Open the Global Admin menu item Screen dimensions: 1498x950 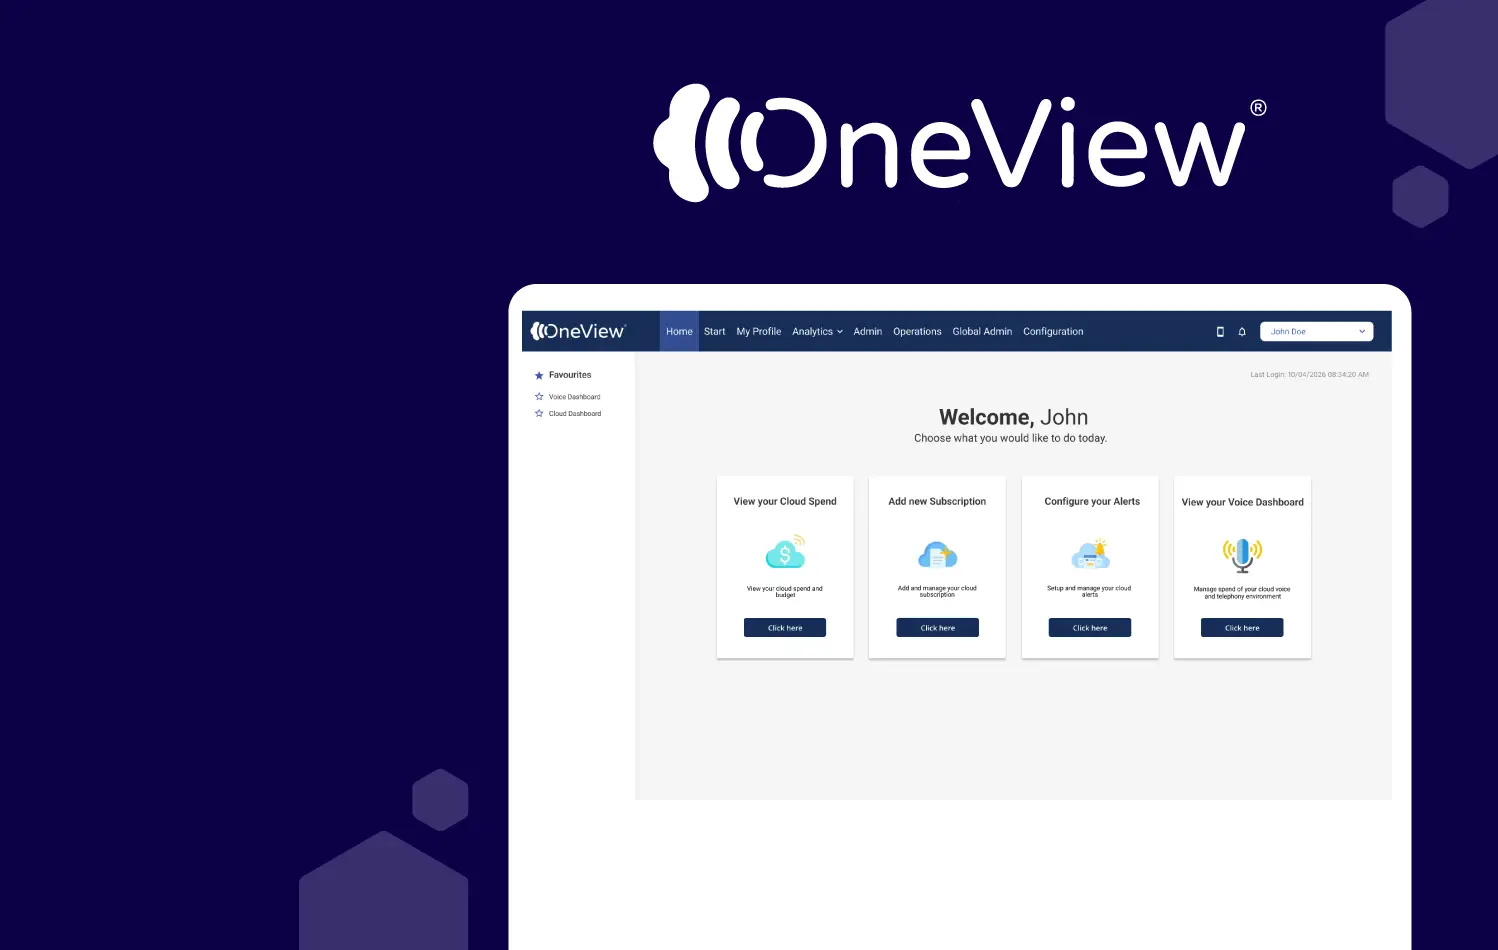982,332
